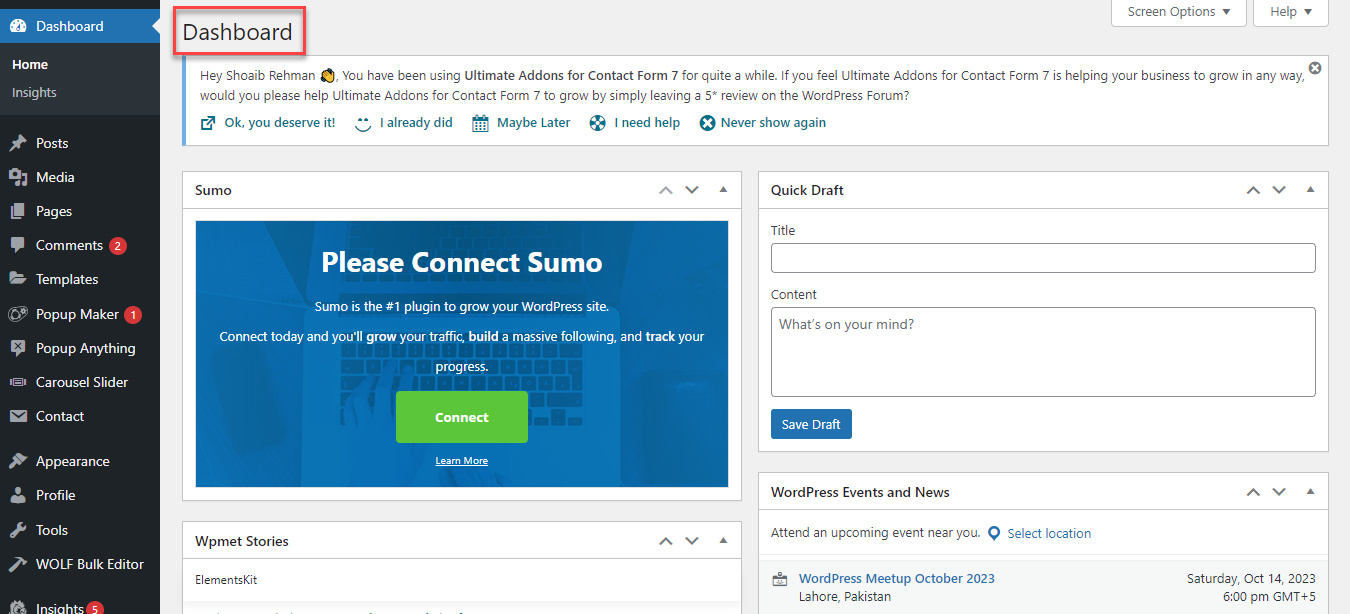The width and height of the screenshot is (1350, 614).
Task: Click the Profile user icon
Action: point(18,495)
